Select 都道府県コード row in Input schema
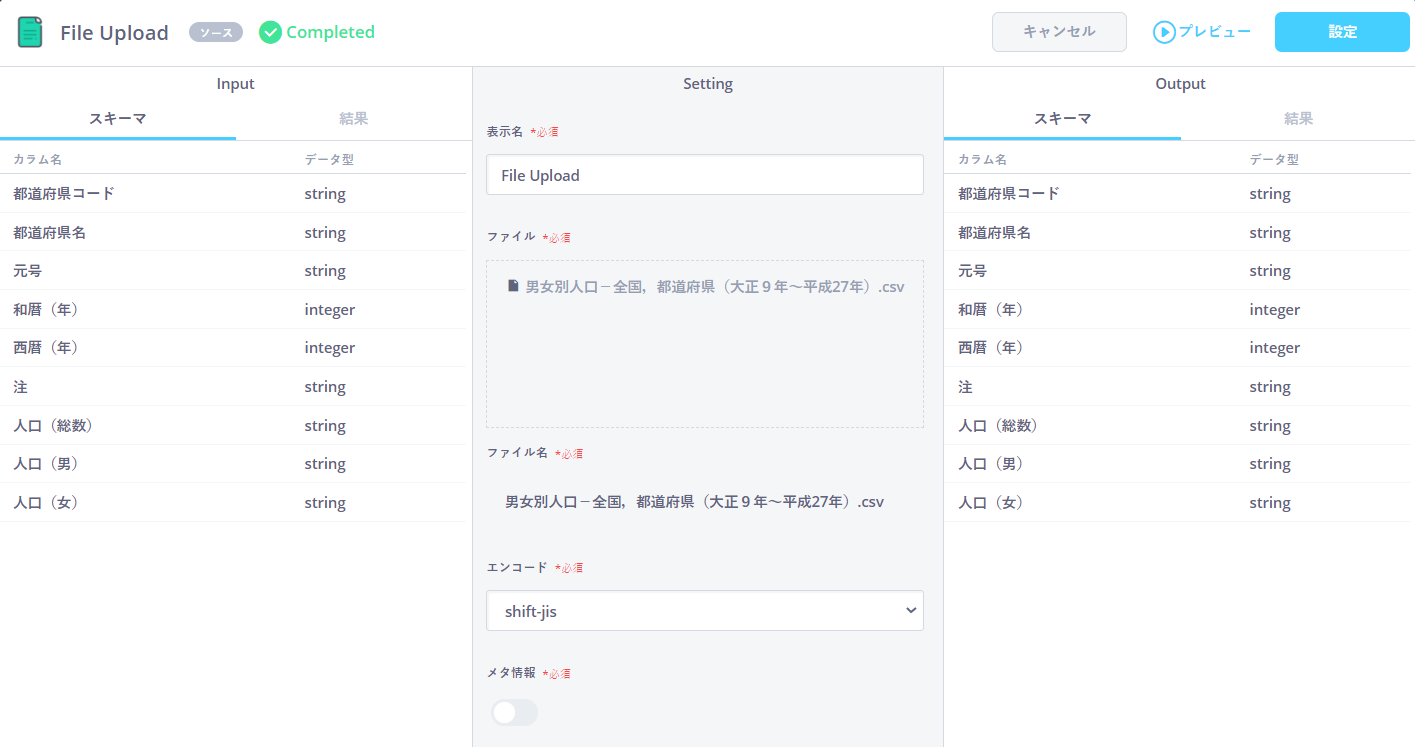The height and width of the screenshot is (747, 1415). click(x=233, y=194)
